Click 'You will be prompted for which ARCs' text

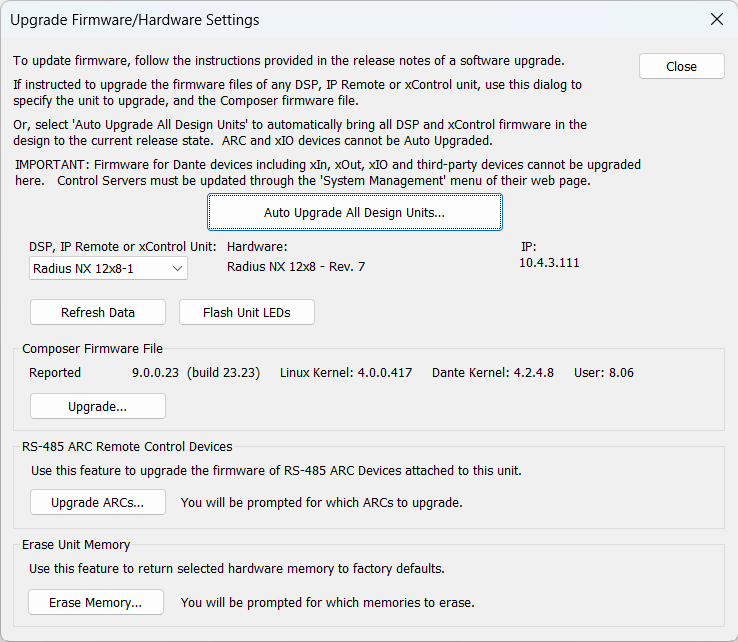(321, 503)
